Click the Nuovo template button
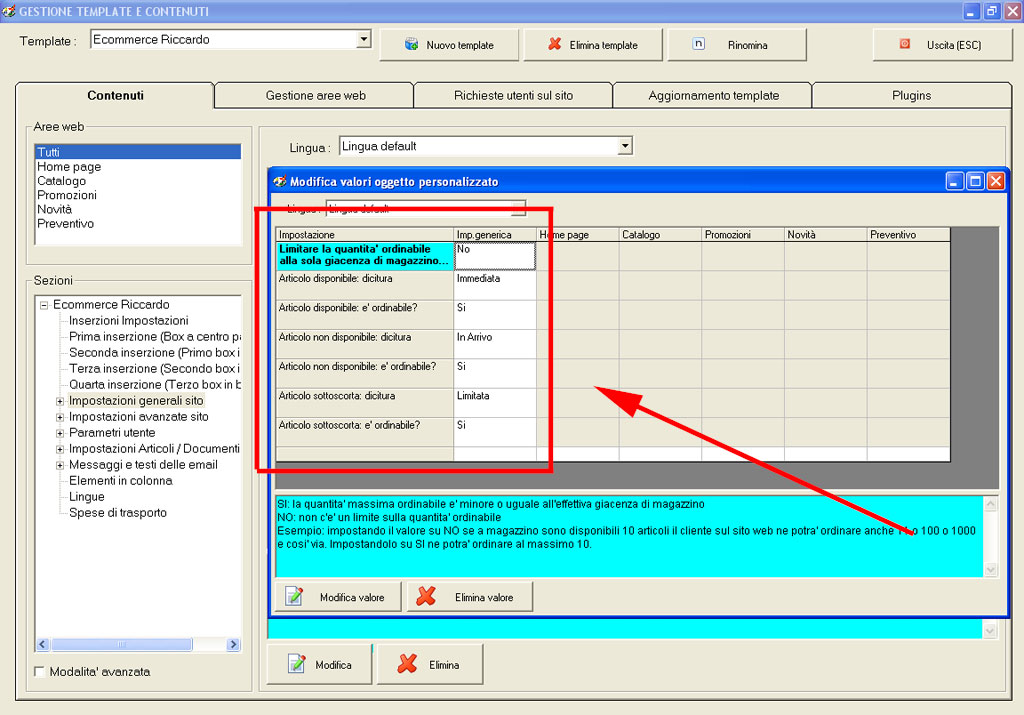 coord(449,44)
